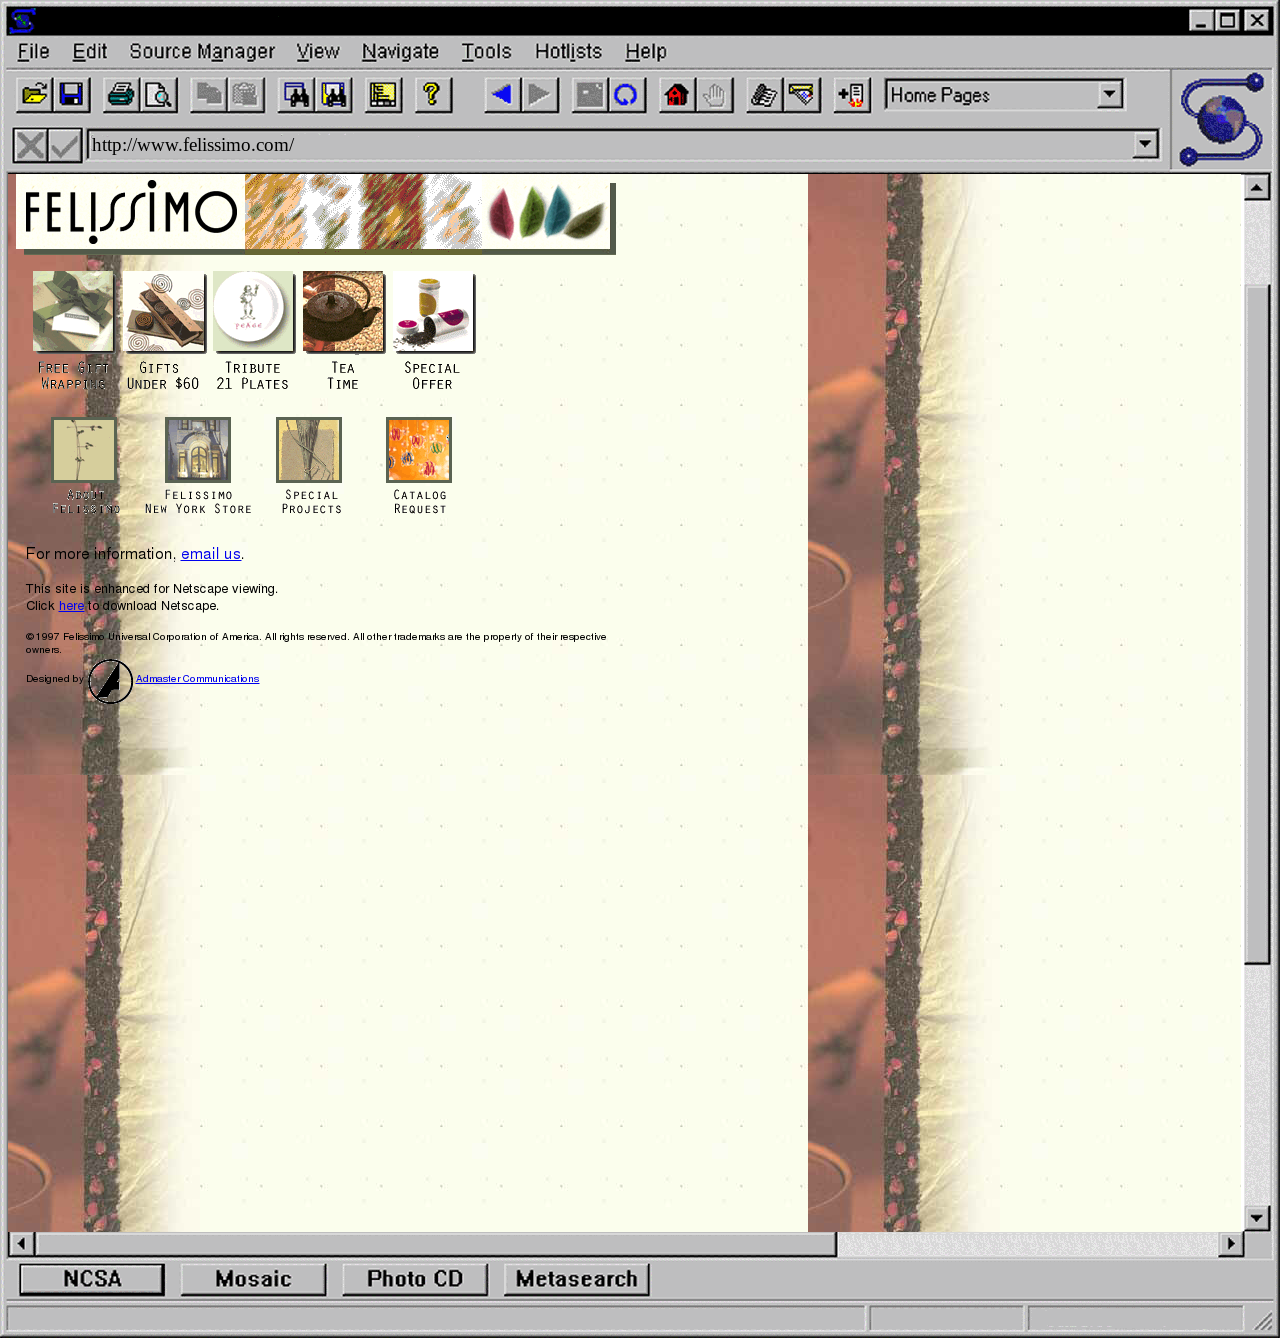Click the Tea Time teapot thumbnail
The image size is (1280, 1338).
click(343, 312)
